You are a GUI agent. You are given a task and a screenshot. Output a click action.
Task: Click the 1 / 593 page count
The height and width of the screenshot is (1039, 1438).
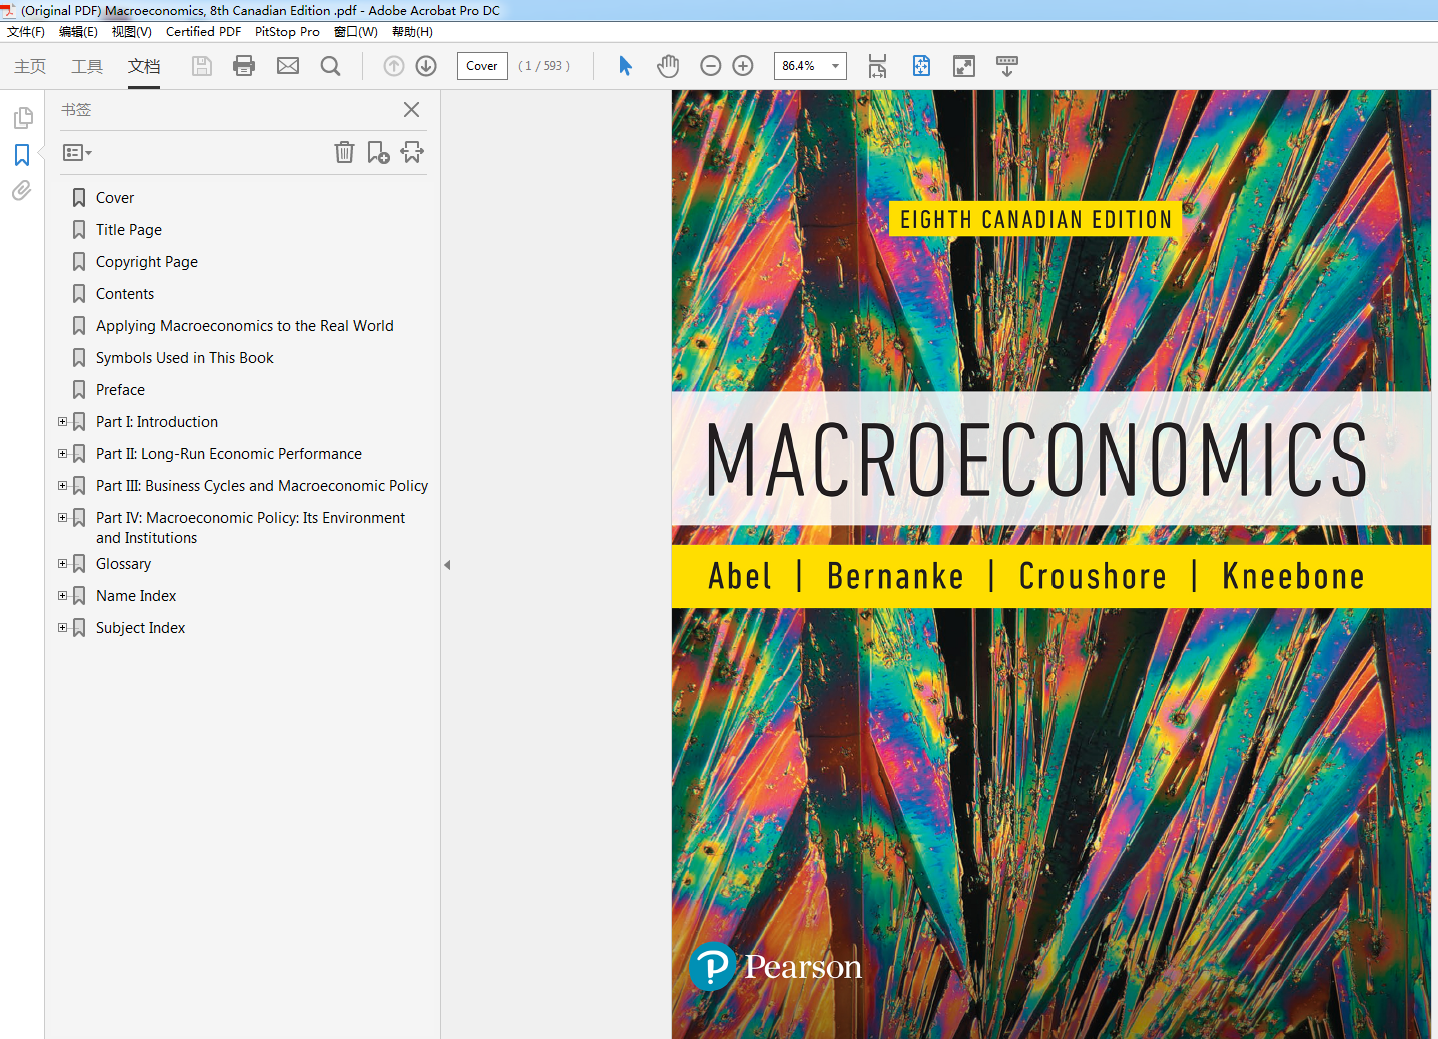(x=544, y=66)
